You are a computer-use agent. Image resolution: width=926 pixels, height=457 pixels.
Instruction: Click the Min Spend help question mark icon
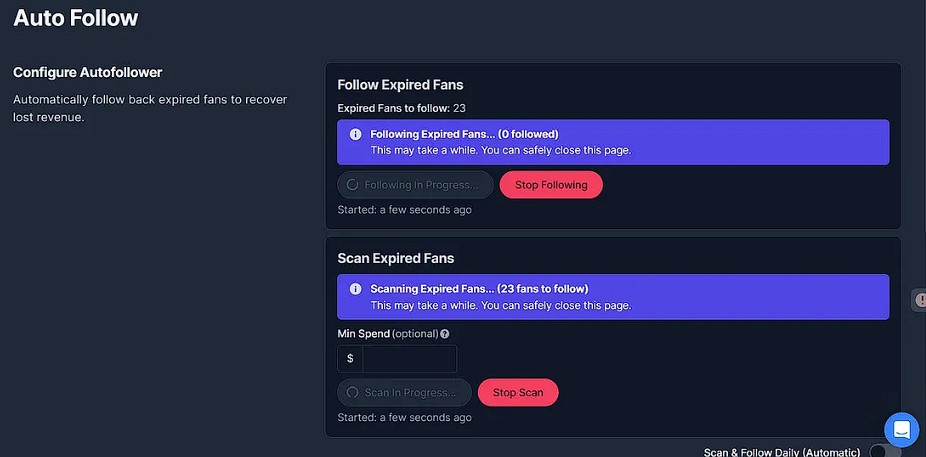[x=445, y=334]
